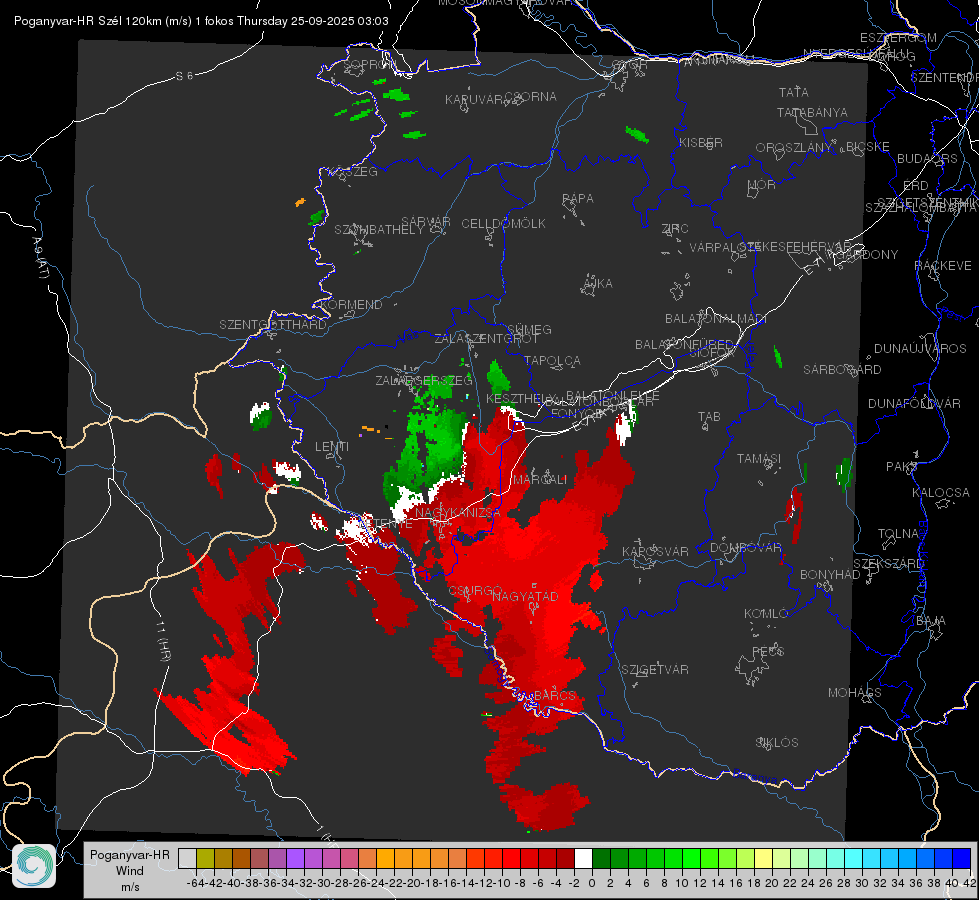This screenshot has width=979, height=900.
Task: Click the olive -64 m/s legend swatch
Action: [205, 858]
